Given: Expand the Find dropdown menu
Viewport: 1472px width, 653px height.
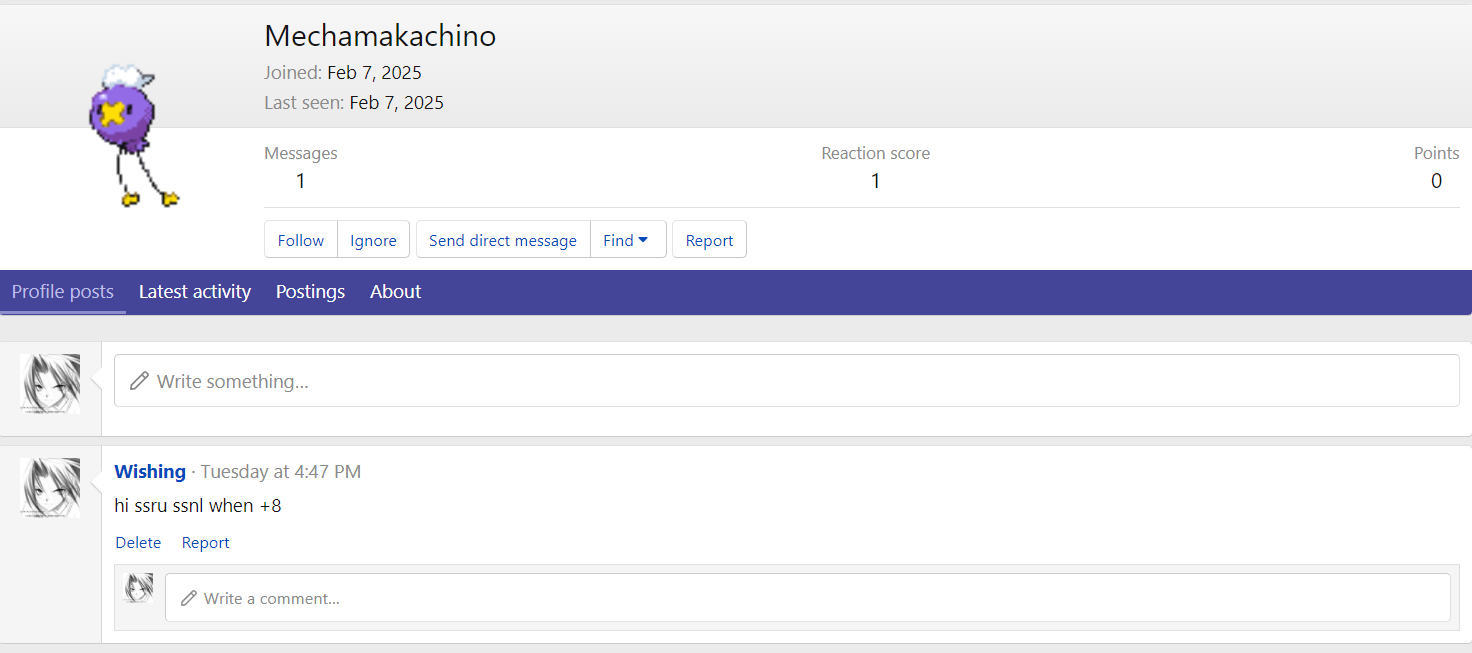Looking at the screenshot, I should 626,240.
